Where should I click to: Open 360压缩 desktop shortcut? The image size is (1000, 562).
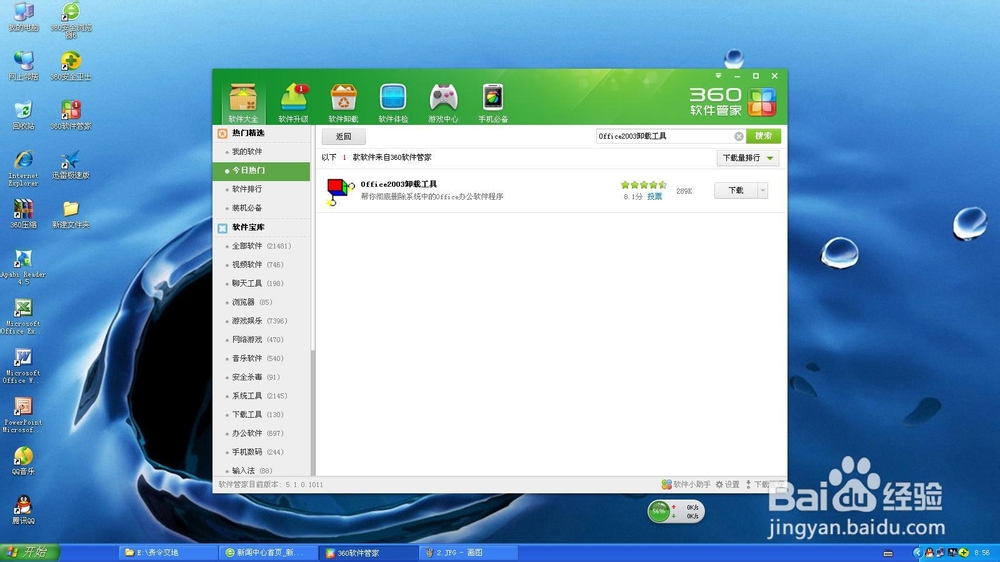coord(24,214)
